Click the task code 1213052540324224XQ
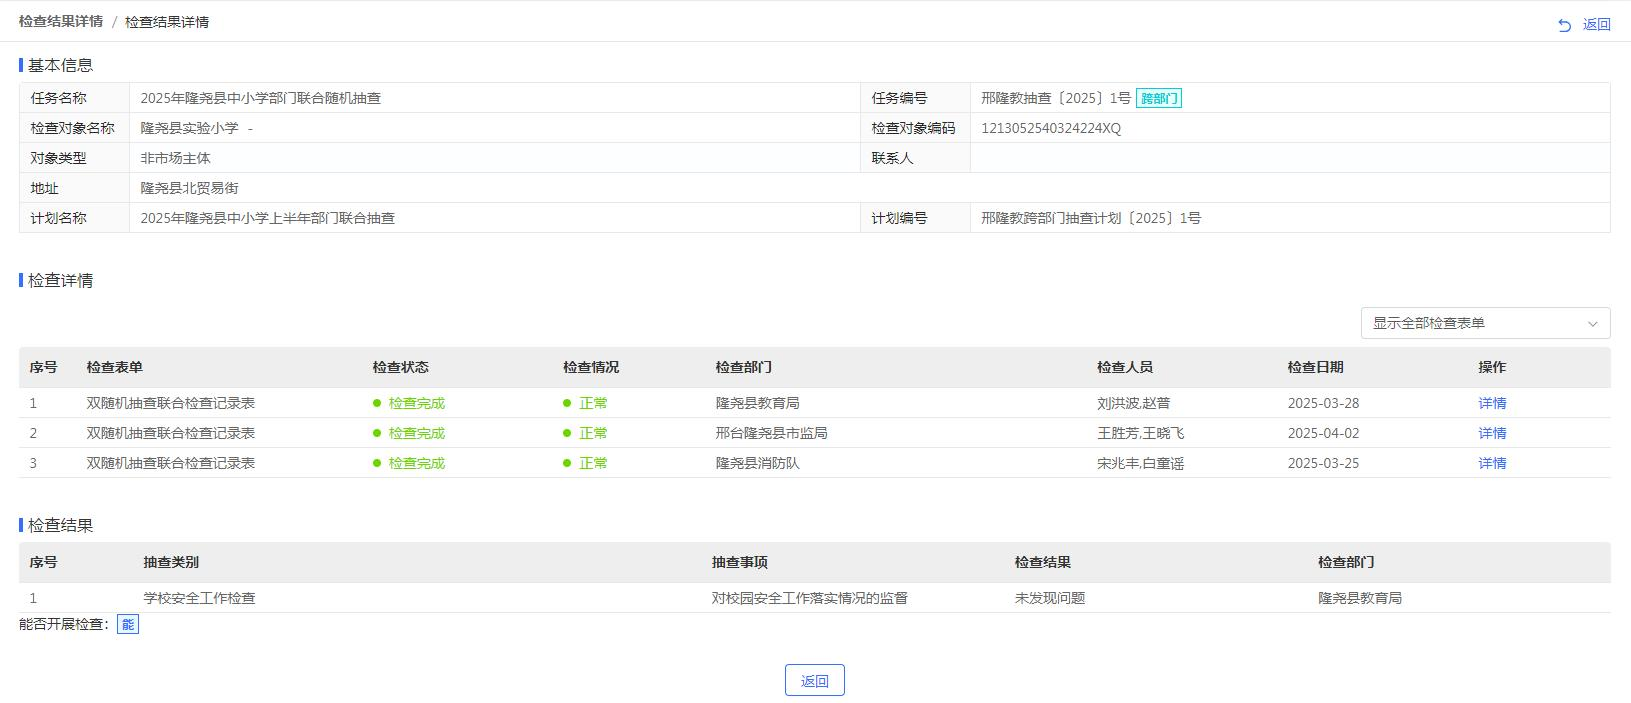The height and width of the screenshot is (703, 1631). coord(1050,128)
